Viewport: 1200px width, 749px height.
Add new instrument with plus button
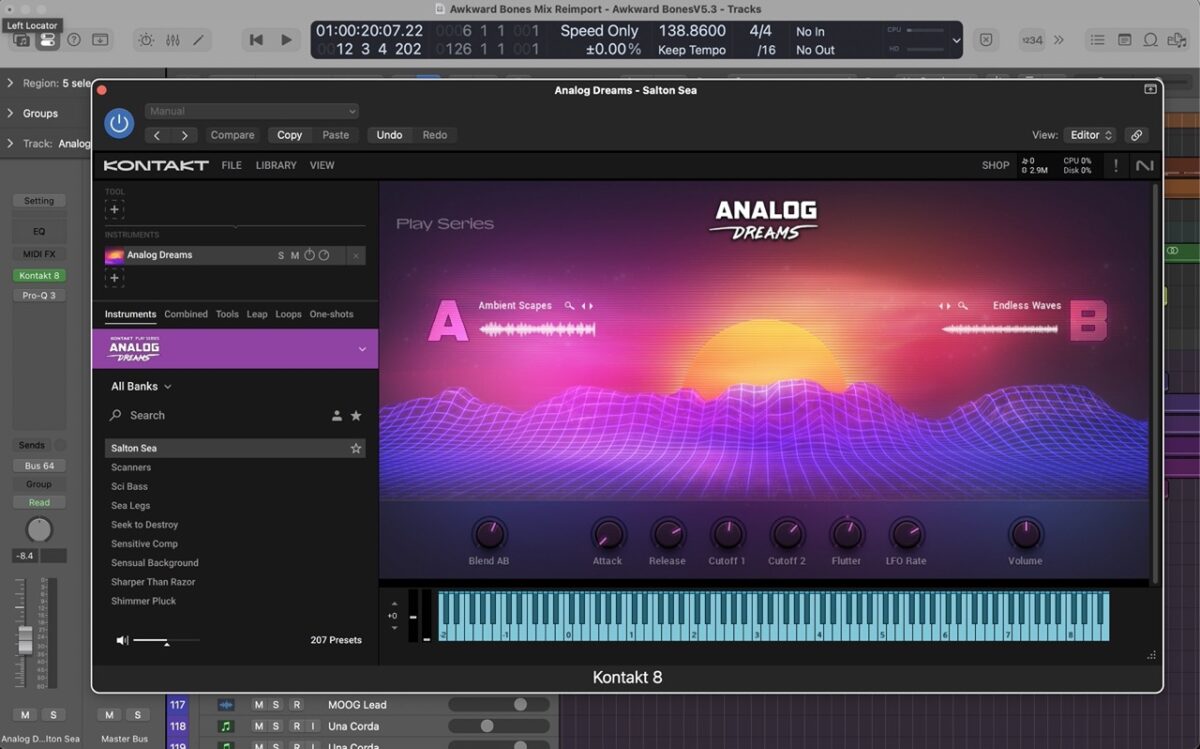[114, 278]
